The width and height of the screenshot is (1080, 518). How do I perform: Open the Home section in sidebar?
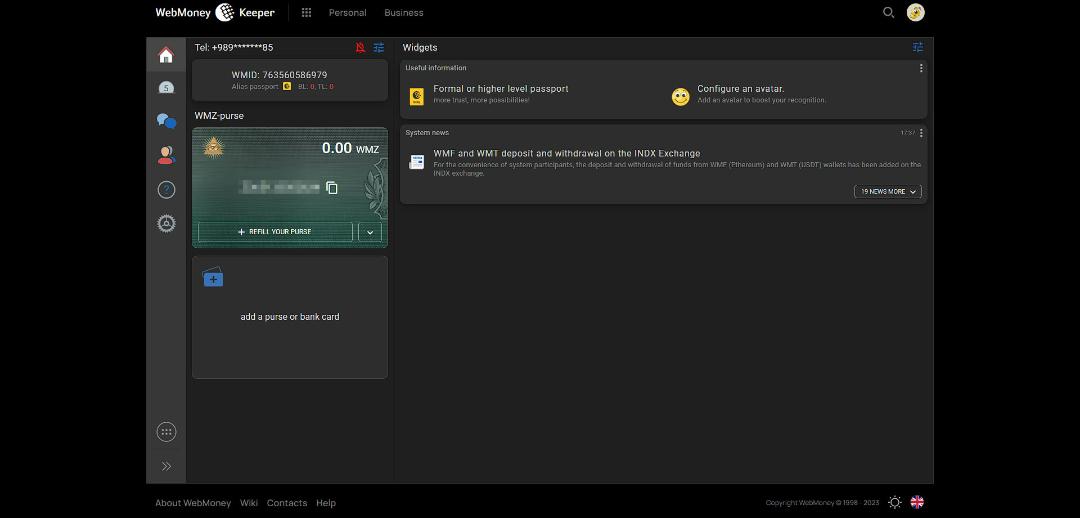pos(166,55)
